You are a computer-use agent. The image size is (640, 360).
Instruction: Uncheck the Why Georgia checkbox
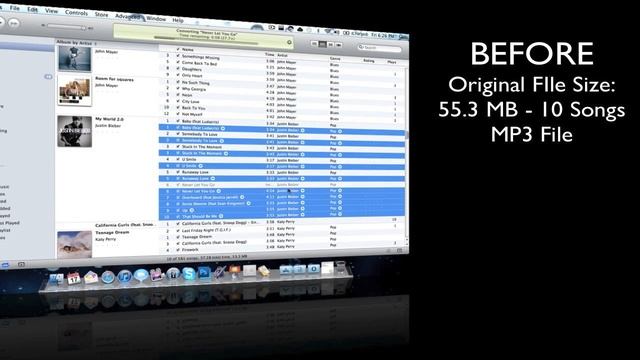(178, 88)
